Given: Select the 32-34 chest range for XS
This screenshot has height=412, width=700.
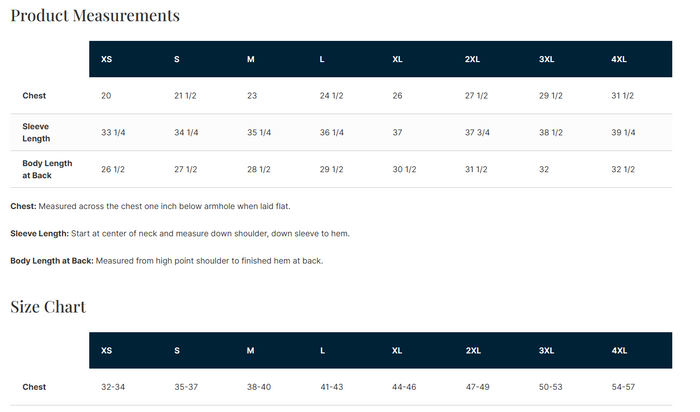Looking at the screenshot, I should click(x=113, y=387).
